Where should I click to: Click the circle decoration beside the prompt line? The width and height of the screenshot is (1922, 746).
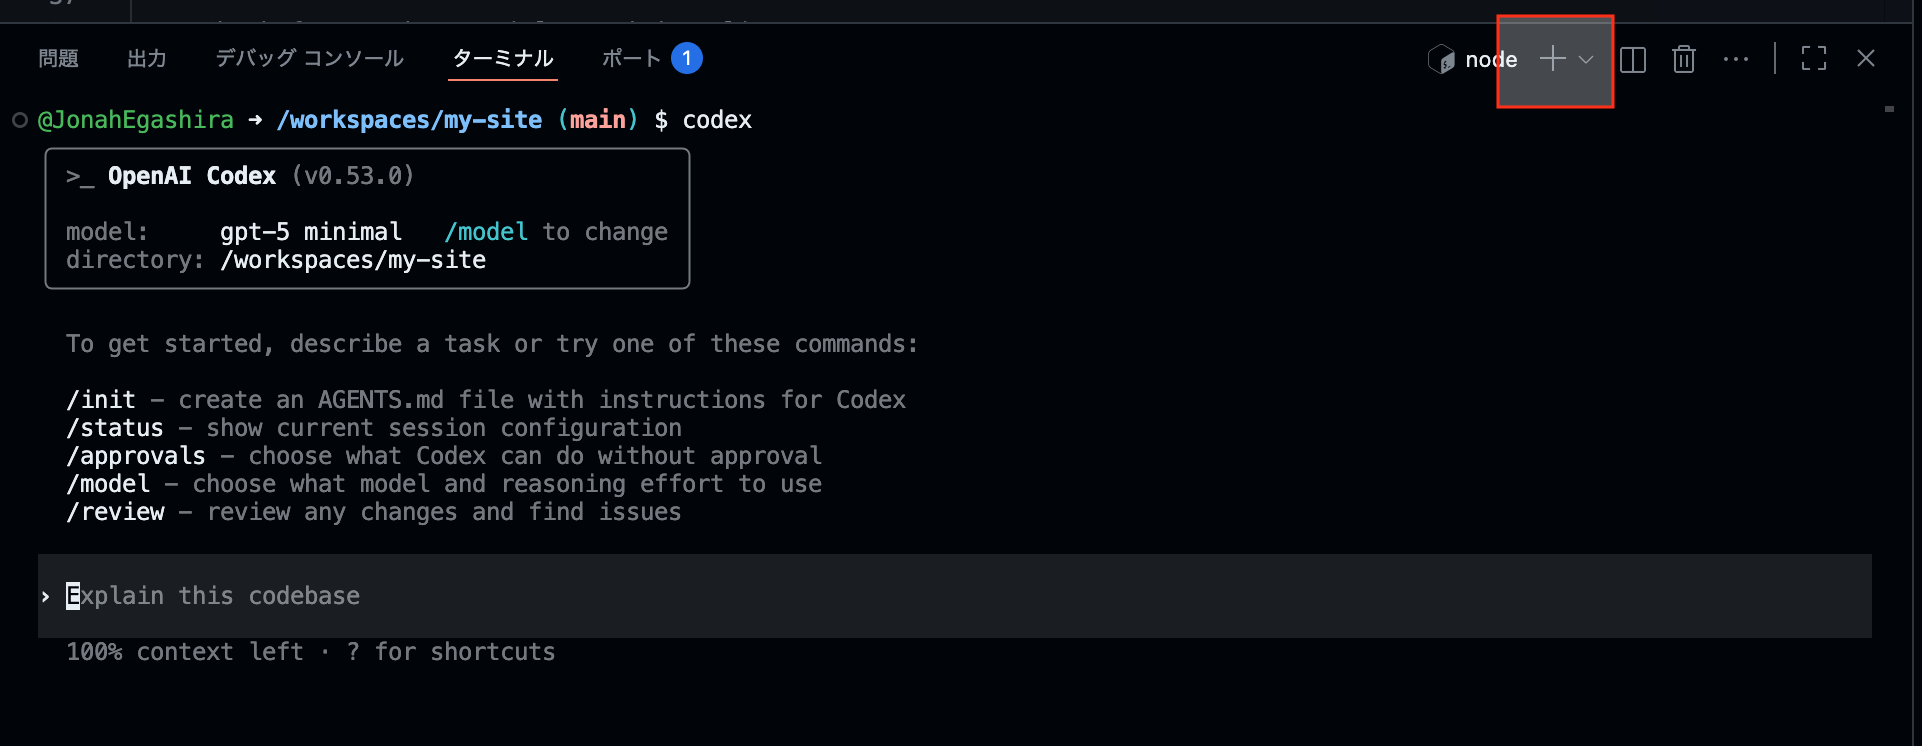pos(18,120)
